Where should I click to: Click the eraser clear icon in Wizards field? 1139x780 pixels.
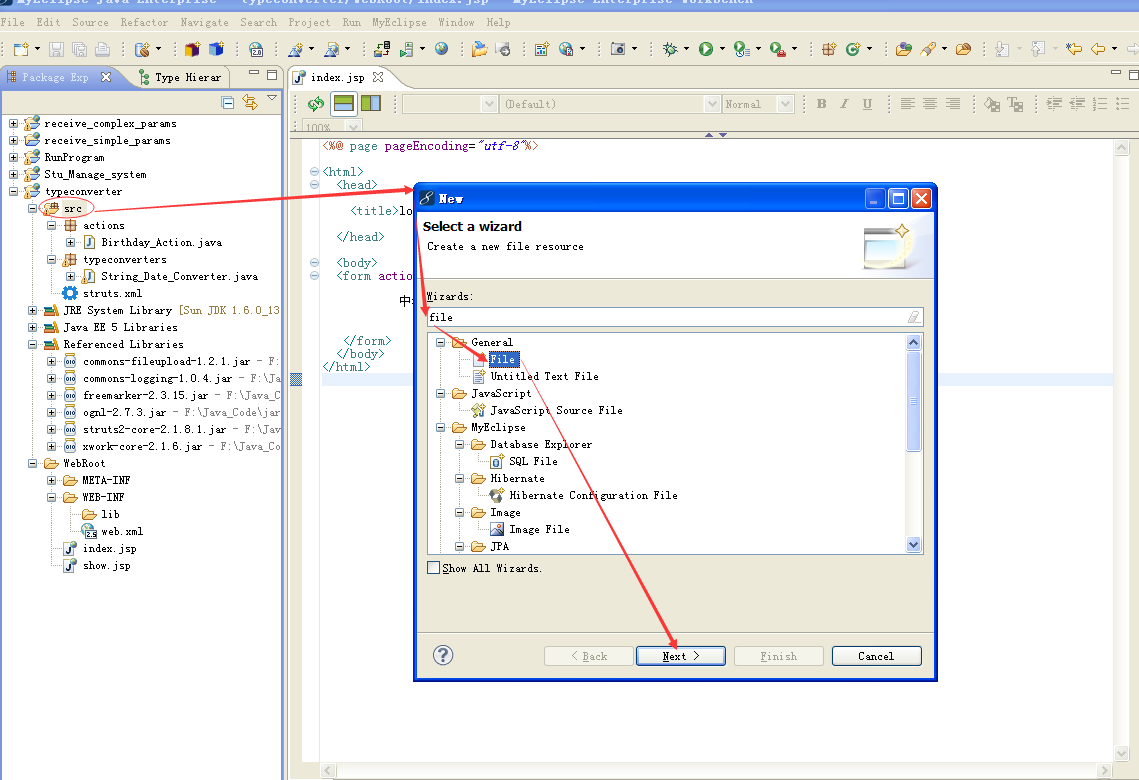point(914,317)
